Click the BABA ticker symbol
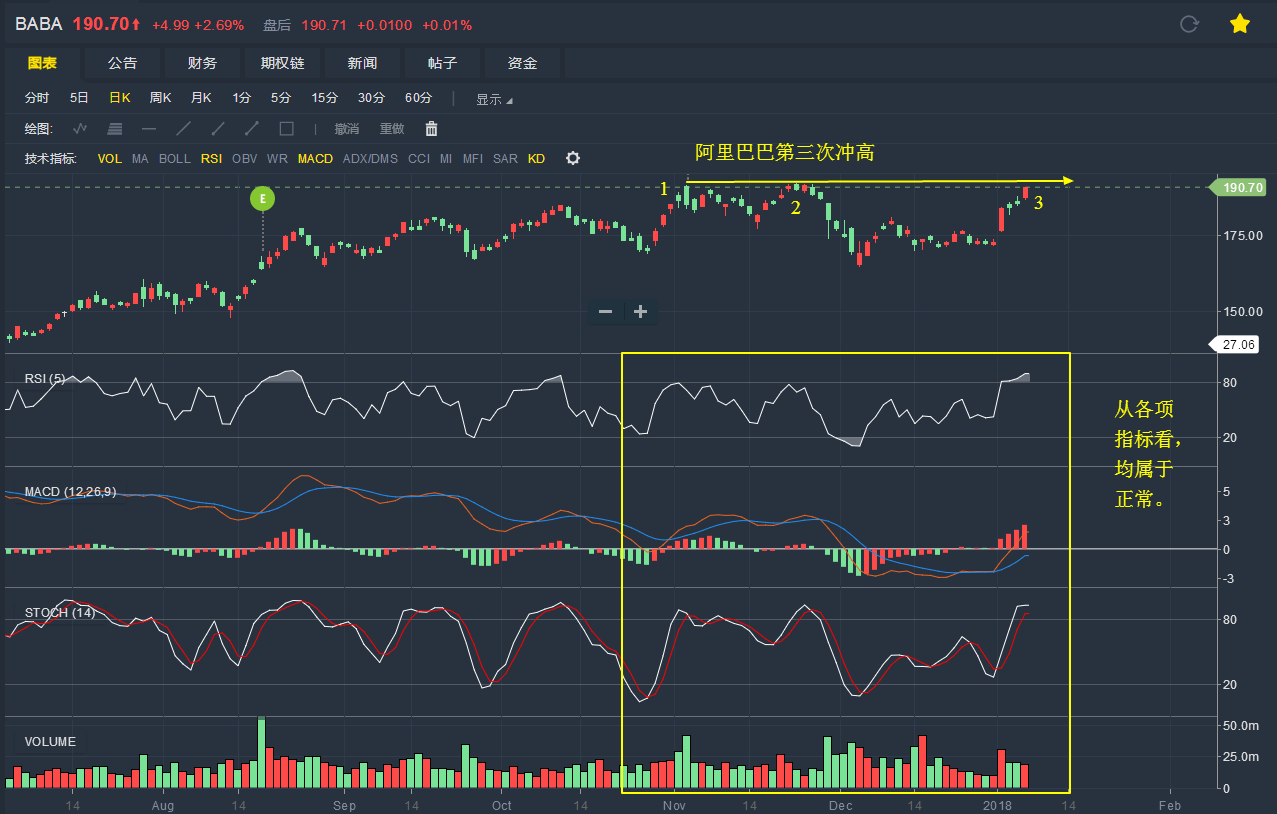This screenshot has width=1277, height=814. pos(38,24)
